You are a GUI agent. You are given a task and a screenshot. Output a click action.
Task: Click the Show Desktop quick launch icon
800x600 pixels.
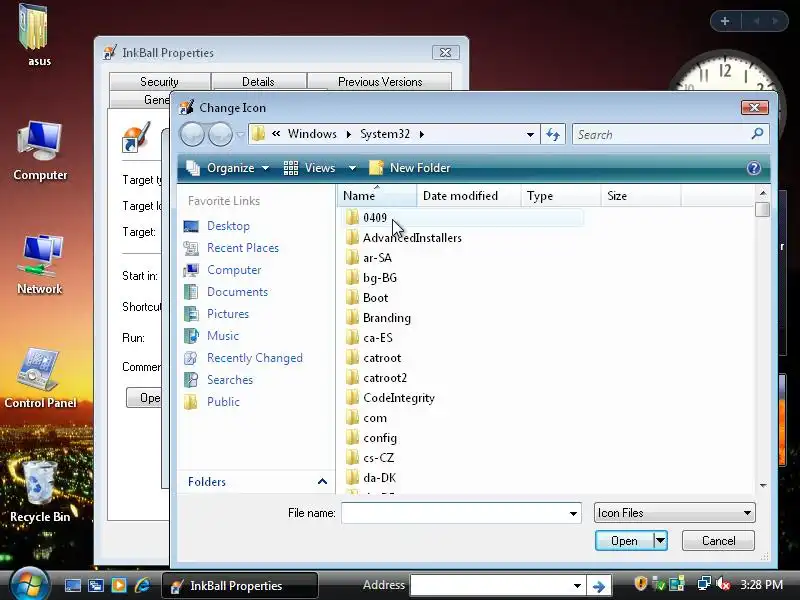[x=72, y=585]
